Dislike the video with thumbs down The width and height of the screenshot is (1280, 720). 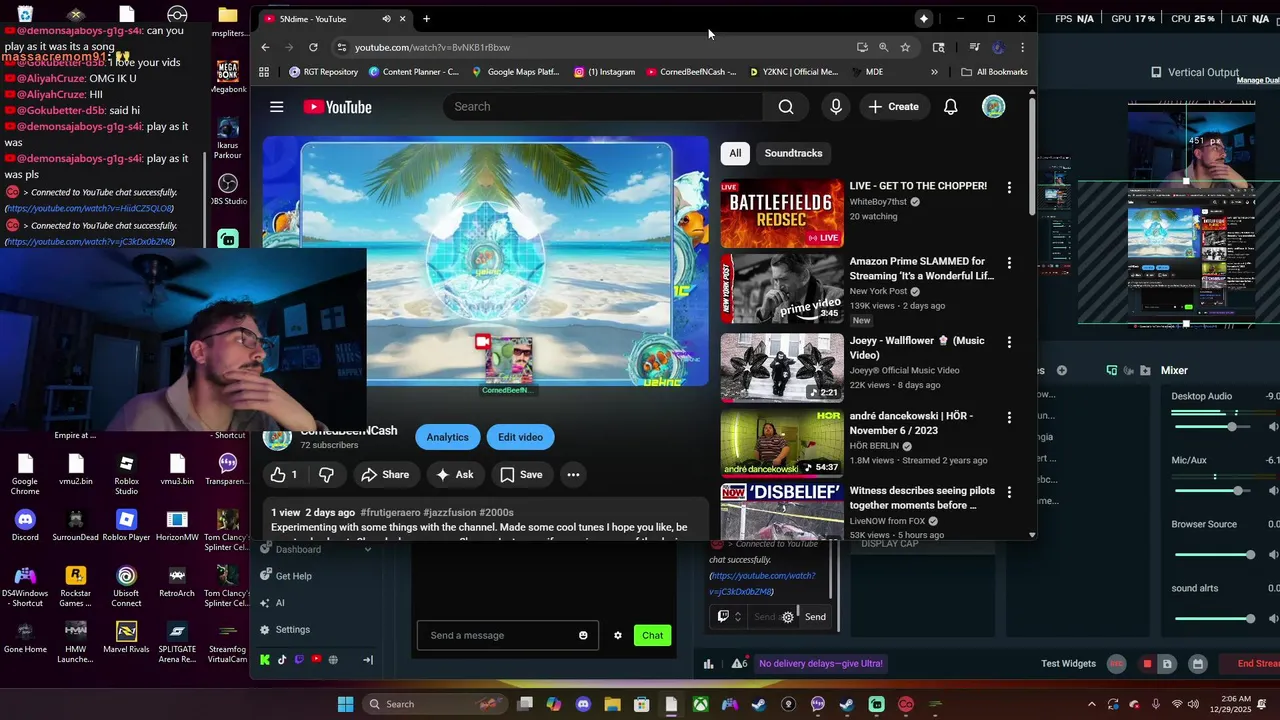pyautogui.click(x=326, y=475)
